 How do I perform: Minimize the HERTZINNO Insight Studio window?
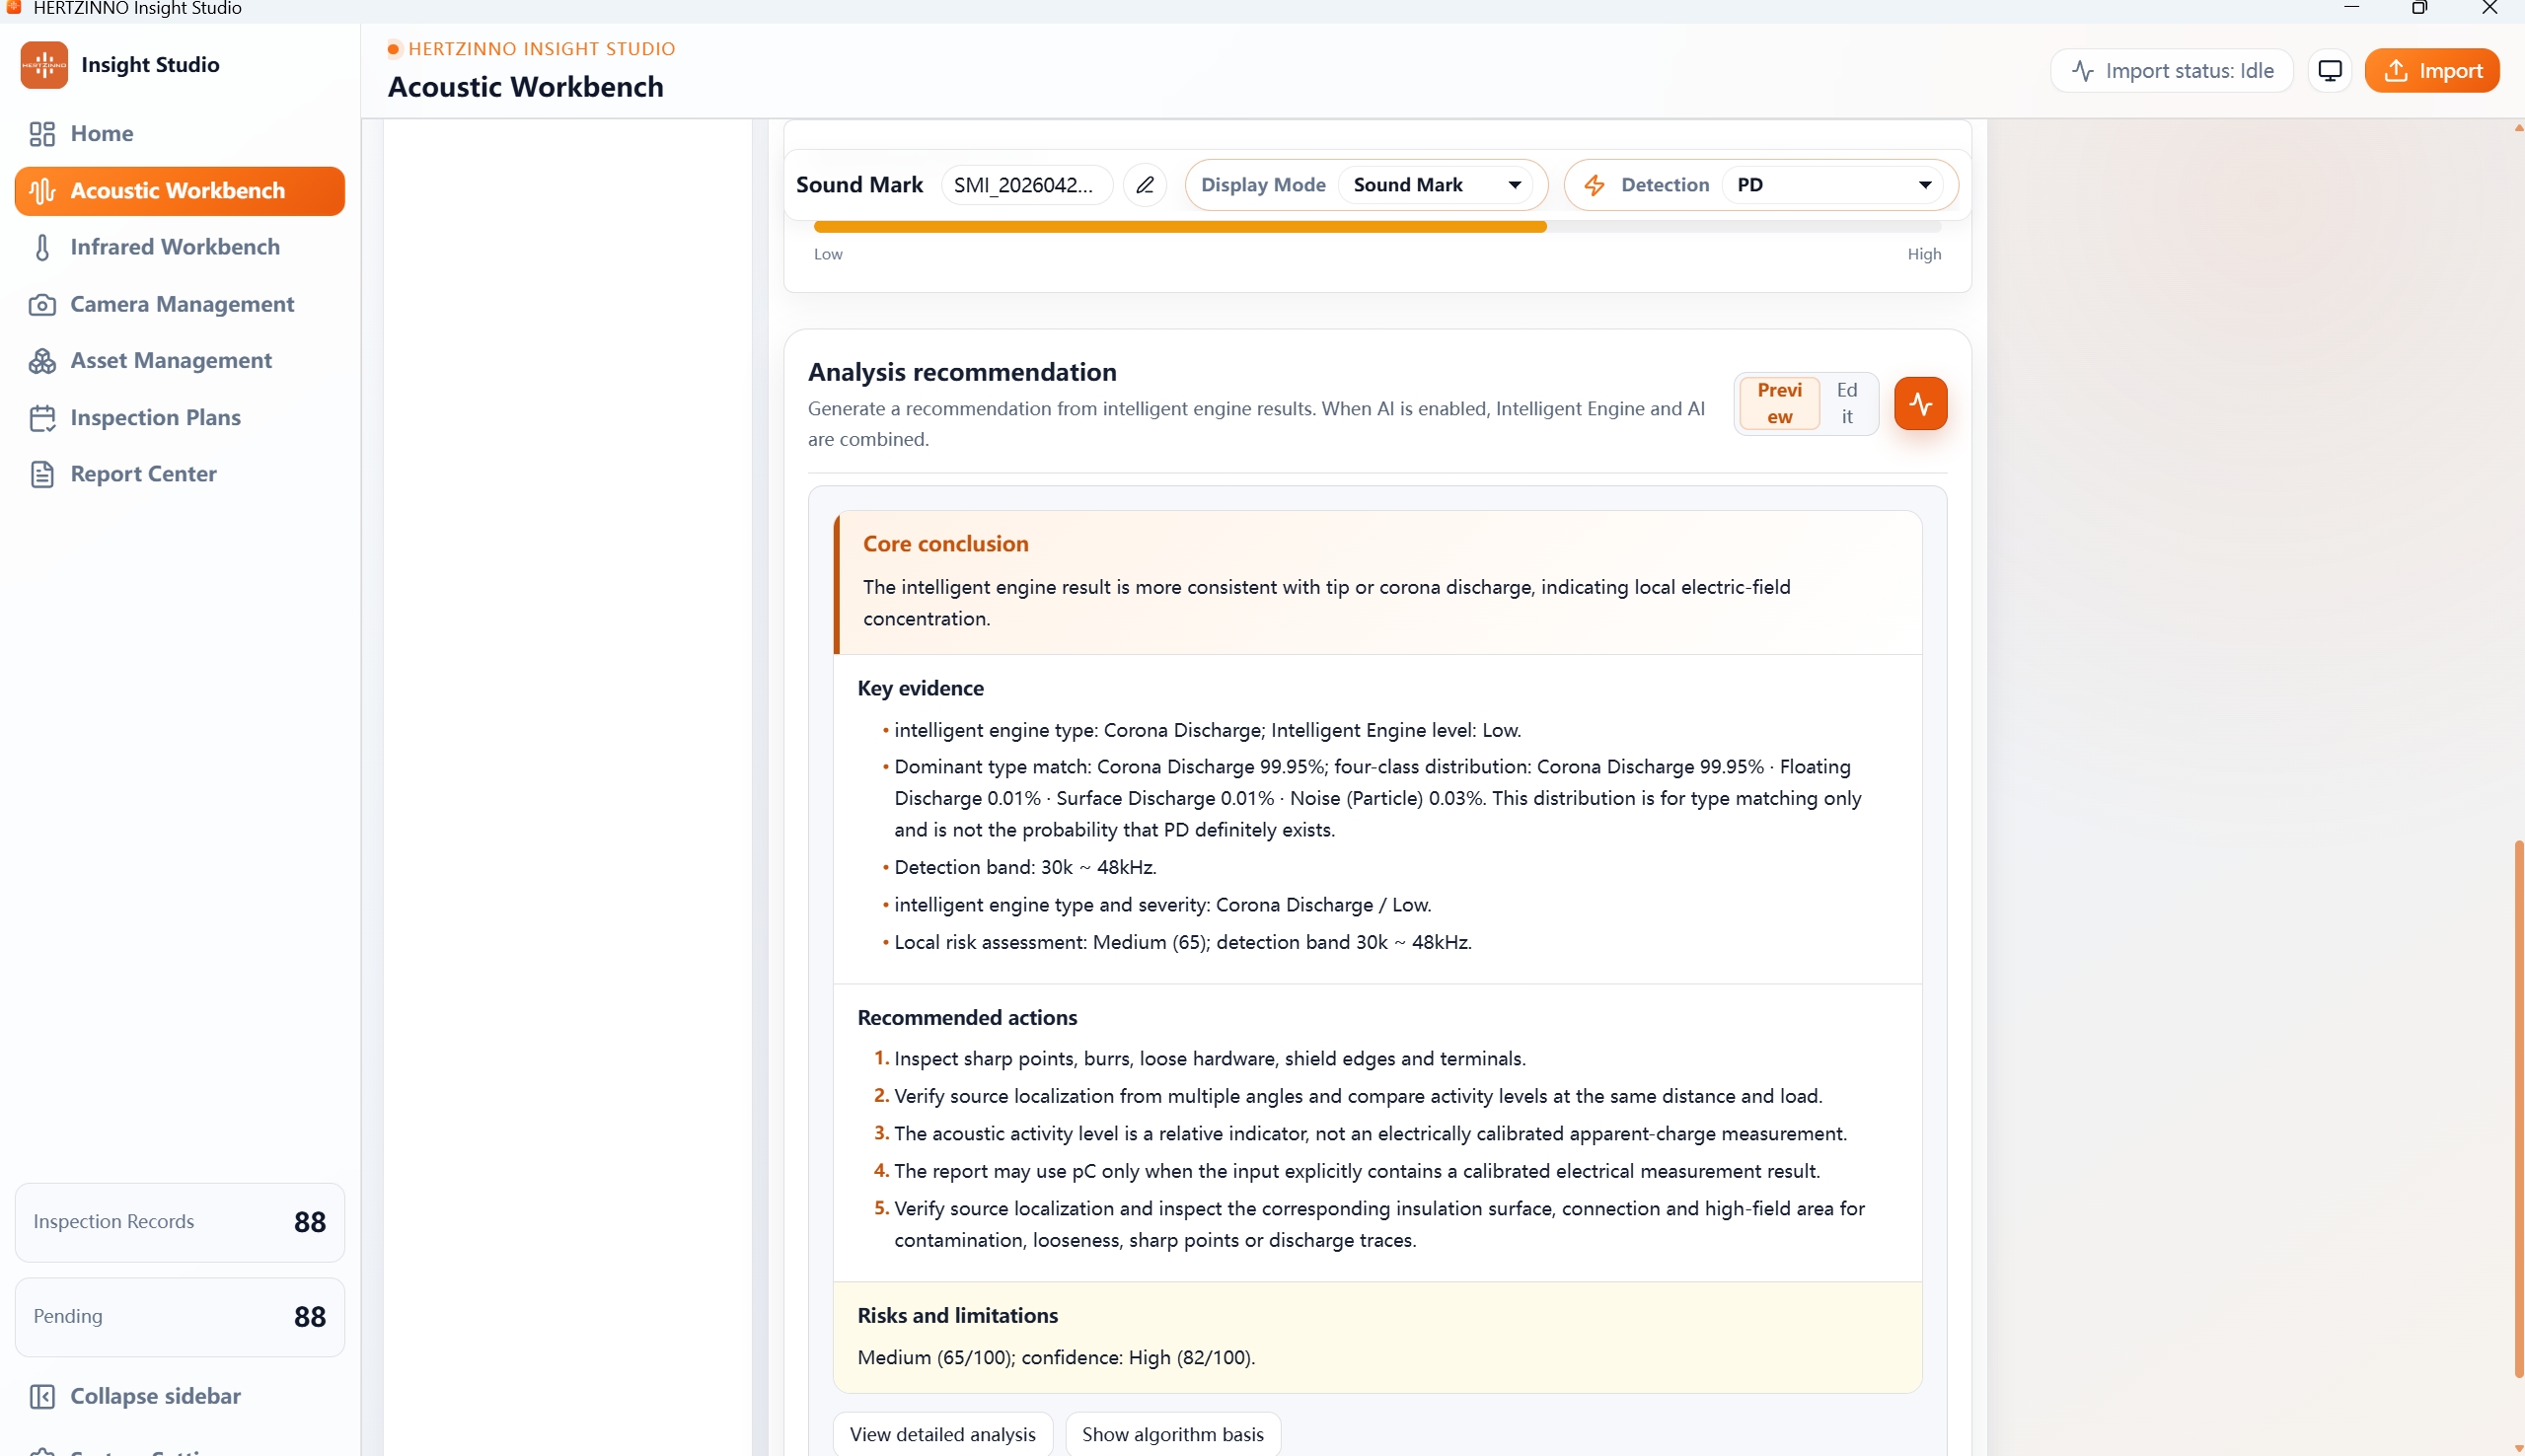tap(2352, 8)
